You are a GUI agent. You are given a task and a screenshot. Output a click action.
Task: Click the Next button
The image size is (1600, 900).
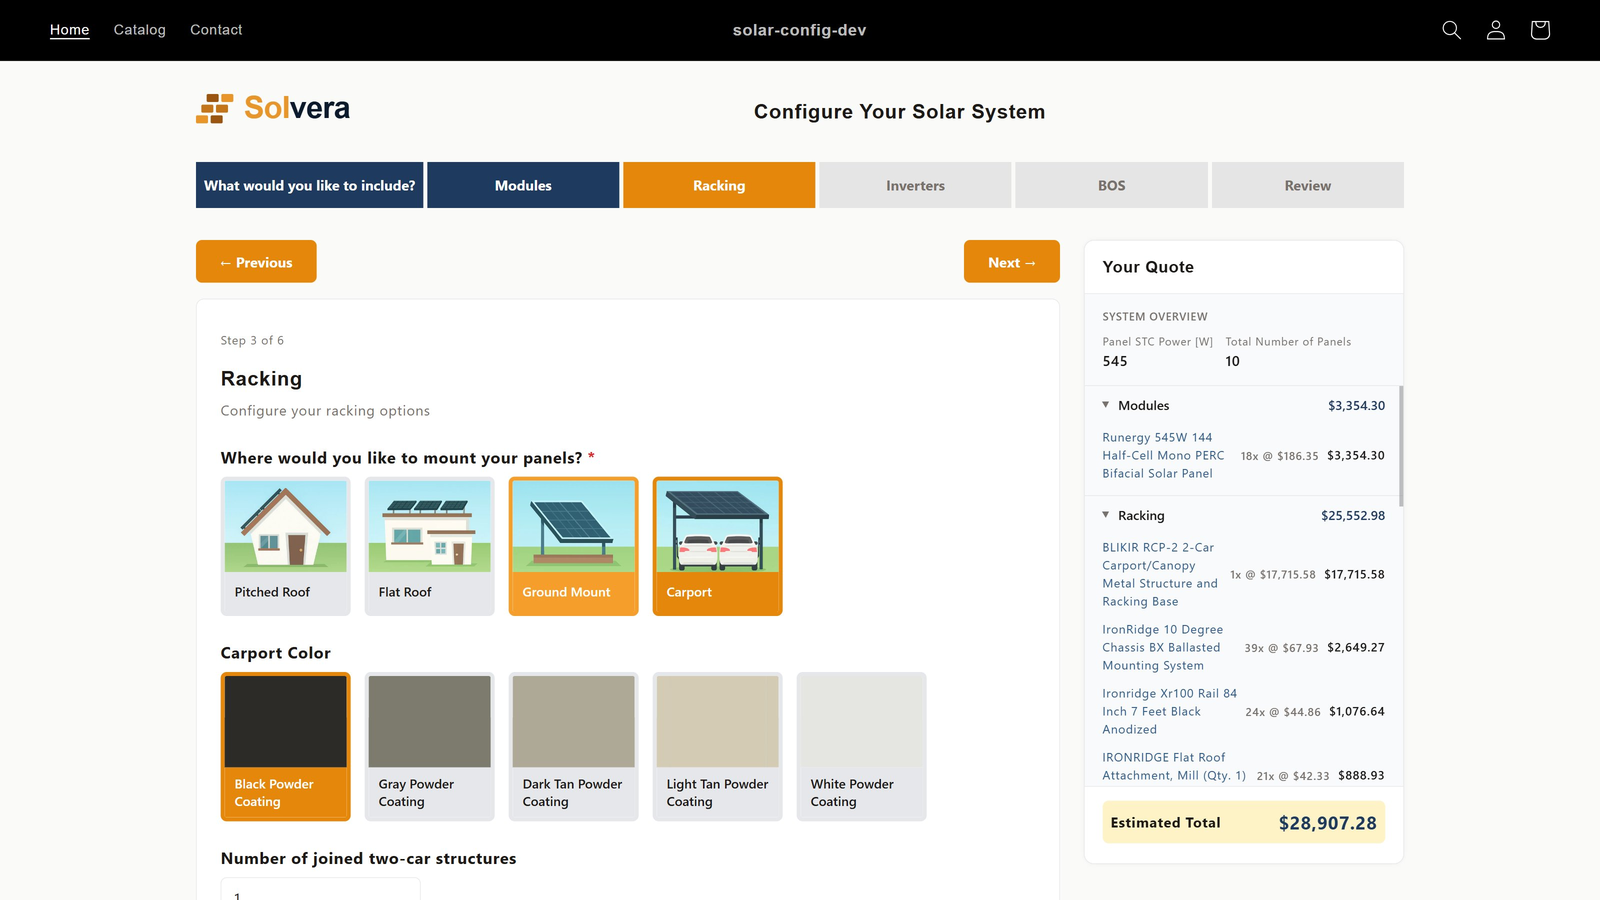pos(1012,262)
